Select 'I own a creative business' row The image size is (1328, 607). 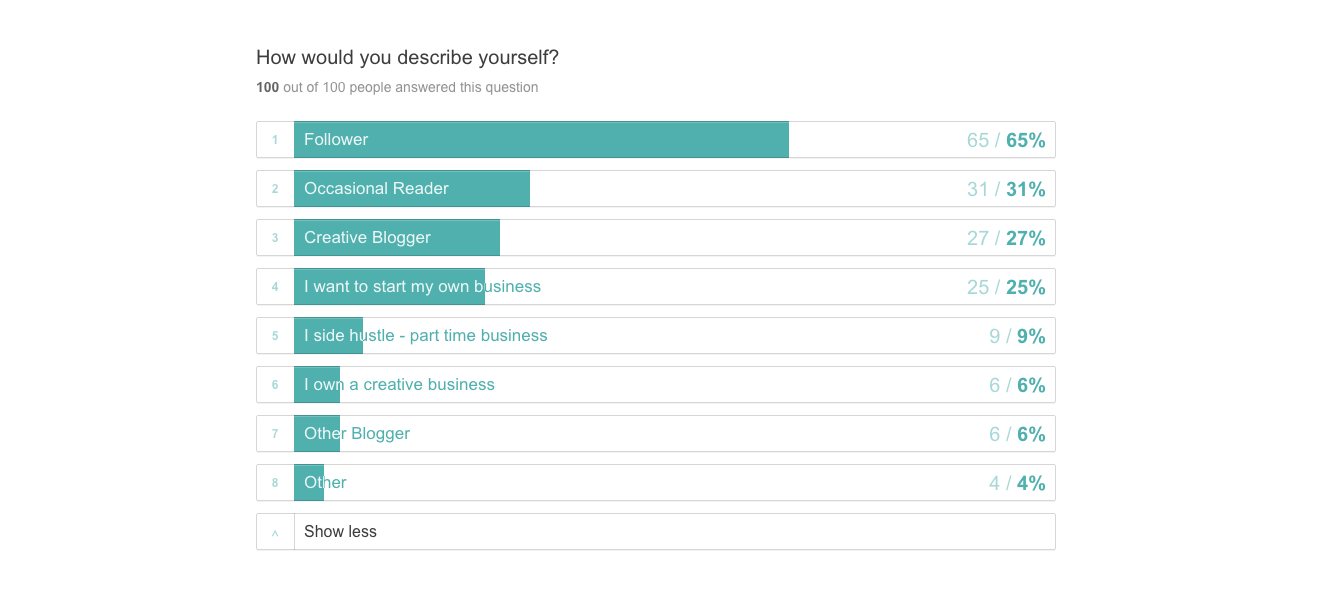656,385
